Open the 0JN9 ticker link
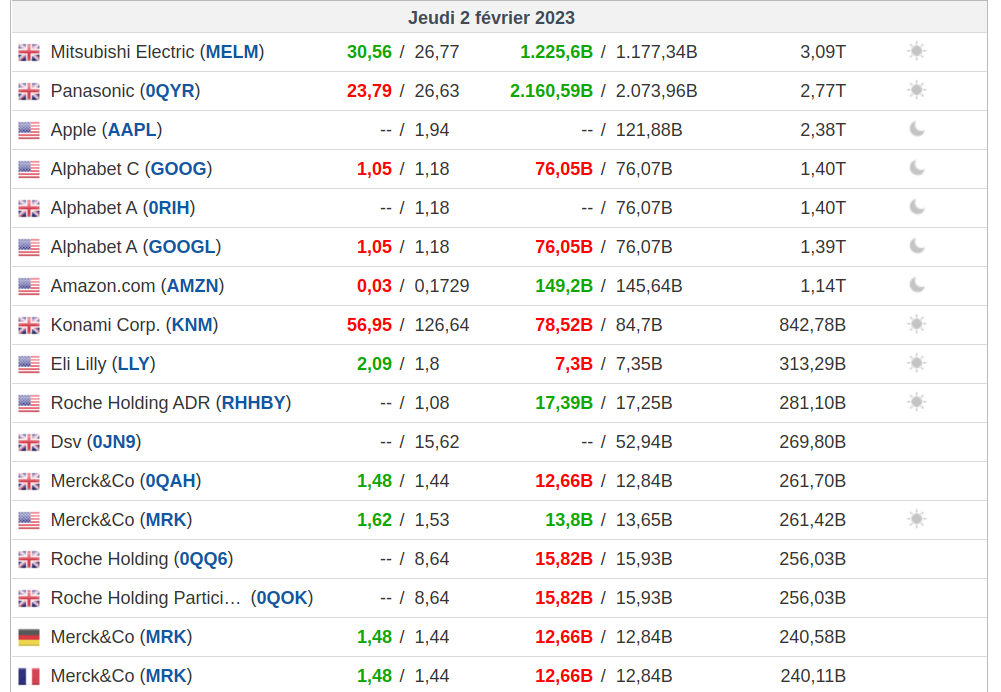 pyautogui.click(x=114, y=441)
